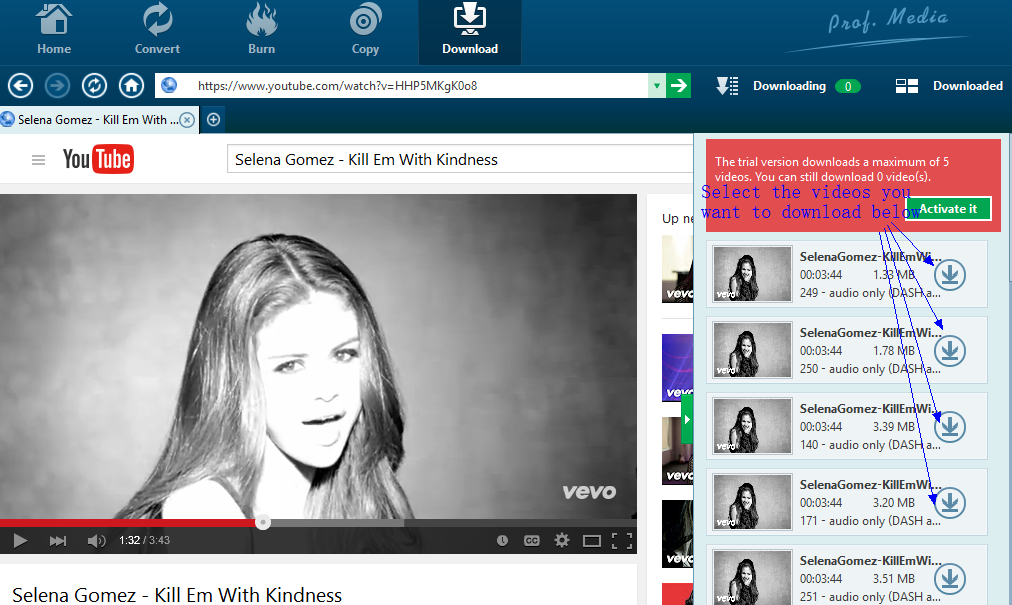Toggle closed captions CC
This screenshot has height=605, width=1012.
532,540
